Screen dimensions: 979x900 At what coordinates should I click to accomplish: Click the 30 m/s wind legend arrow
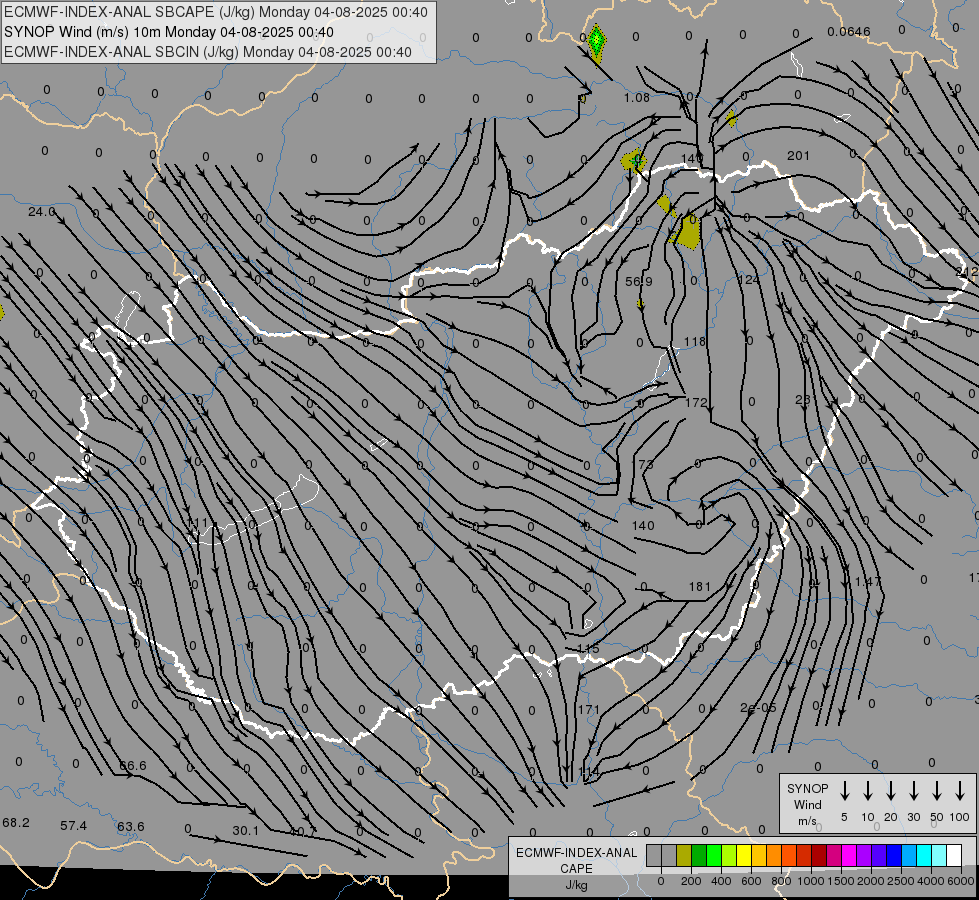[x=913, y=790]
